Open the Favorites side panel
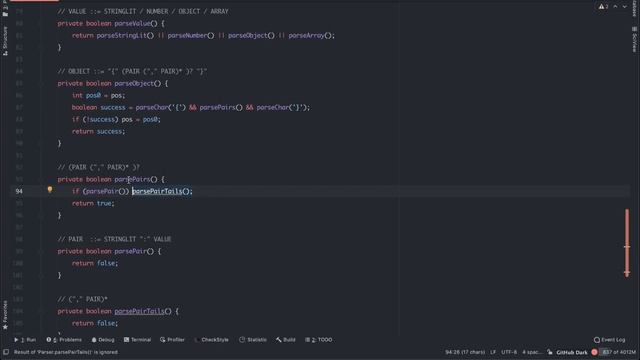This screenshot has width=640, height=360. (5, 315)
